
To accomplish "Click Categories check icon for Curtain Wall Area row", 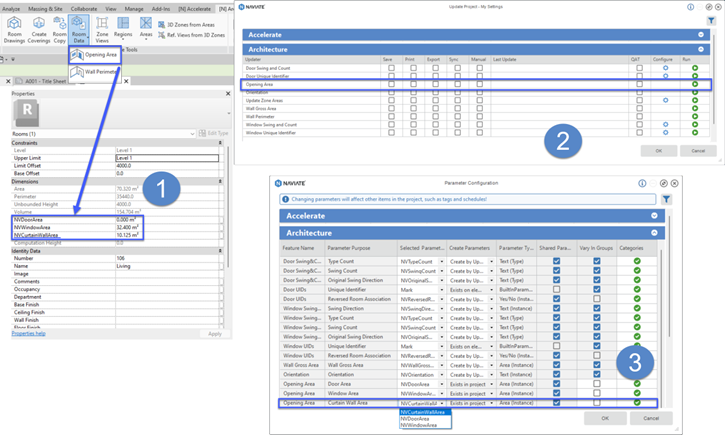I will [637, 403].
